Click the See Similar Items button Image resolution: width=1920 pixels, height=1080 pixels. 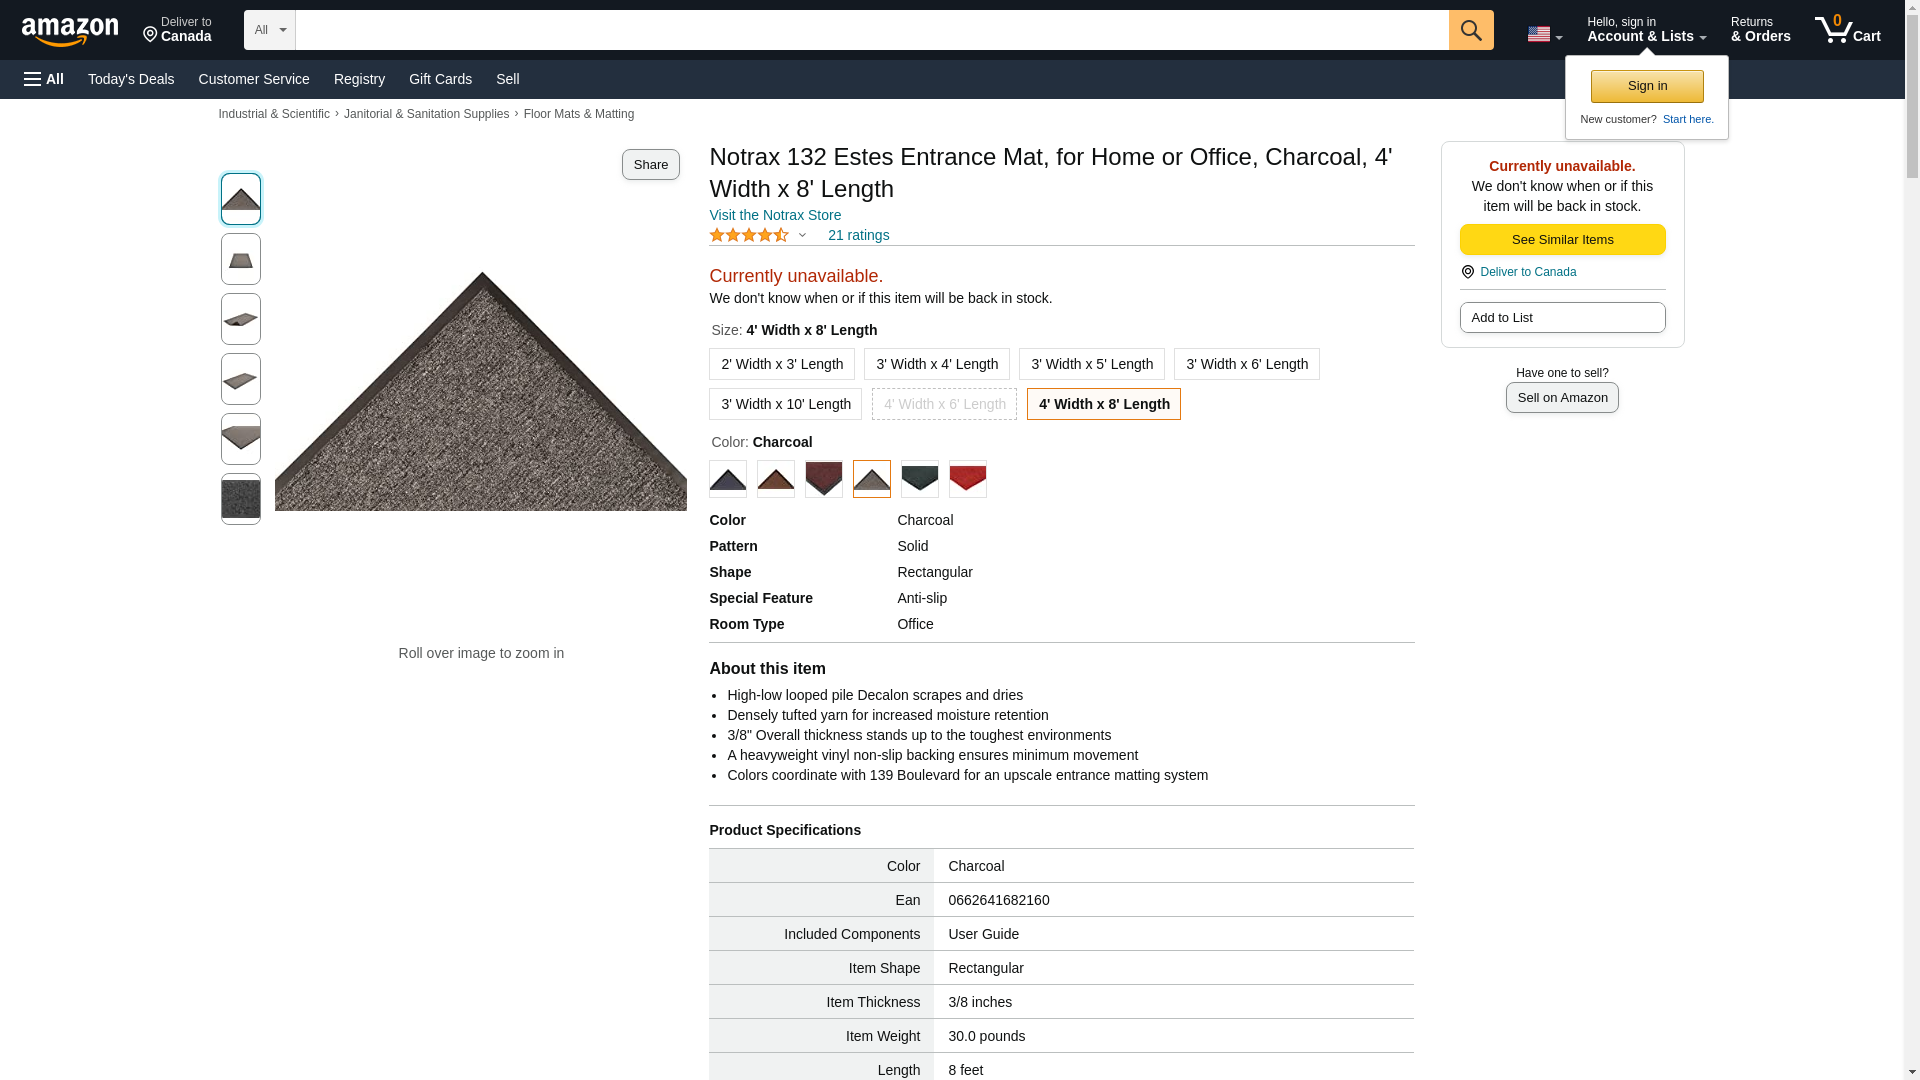[x=1562, y=240]
